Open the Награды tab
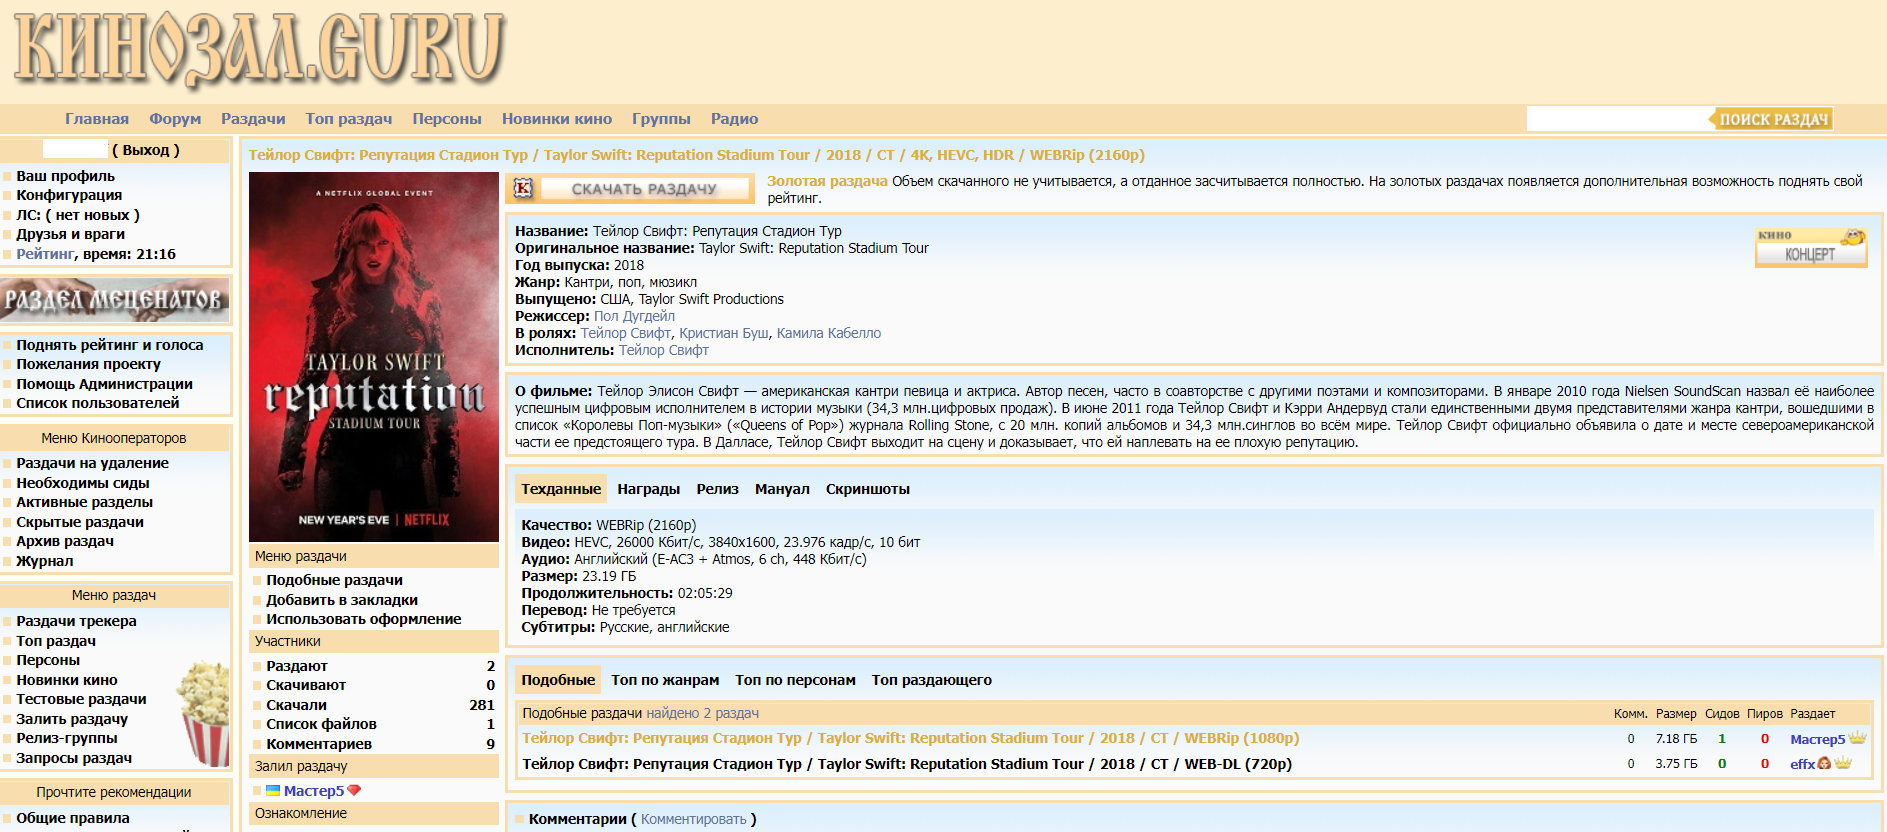 click(648, 489)
